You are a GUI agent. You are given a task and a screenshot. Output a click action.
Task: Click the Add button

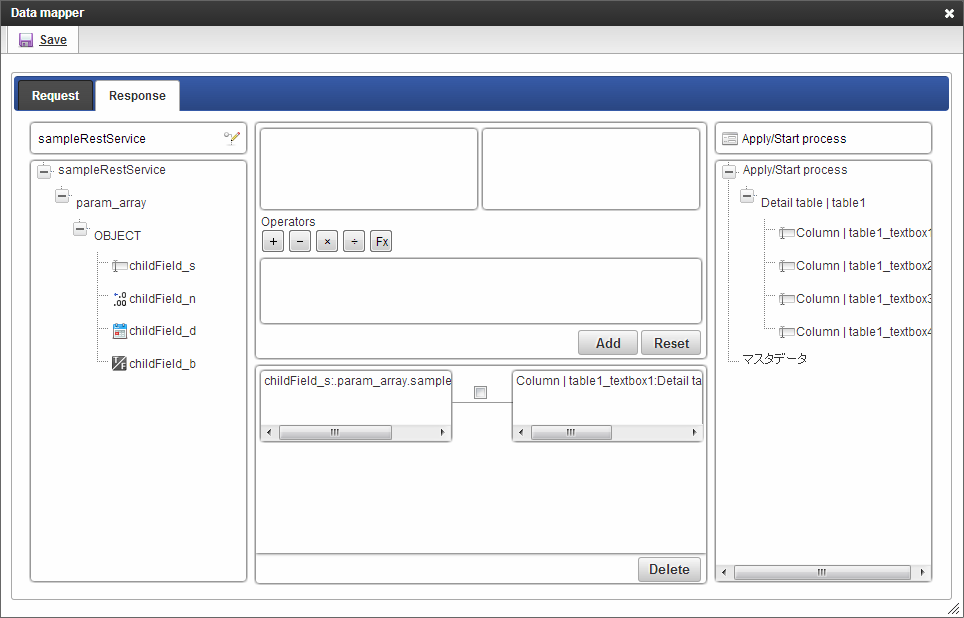pos(607,343)
